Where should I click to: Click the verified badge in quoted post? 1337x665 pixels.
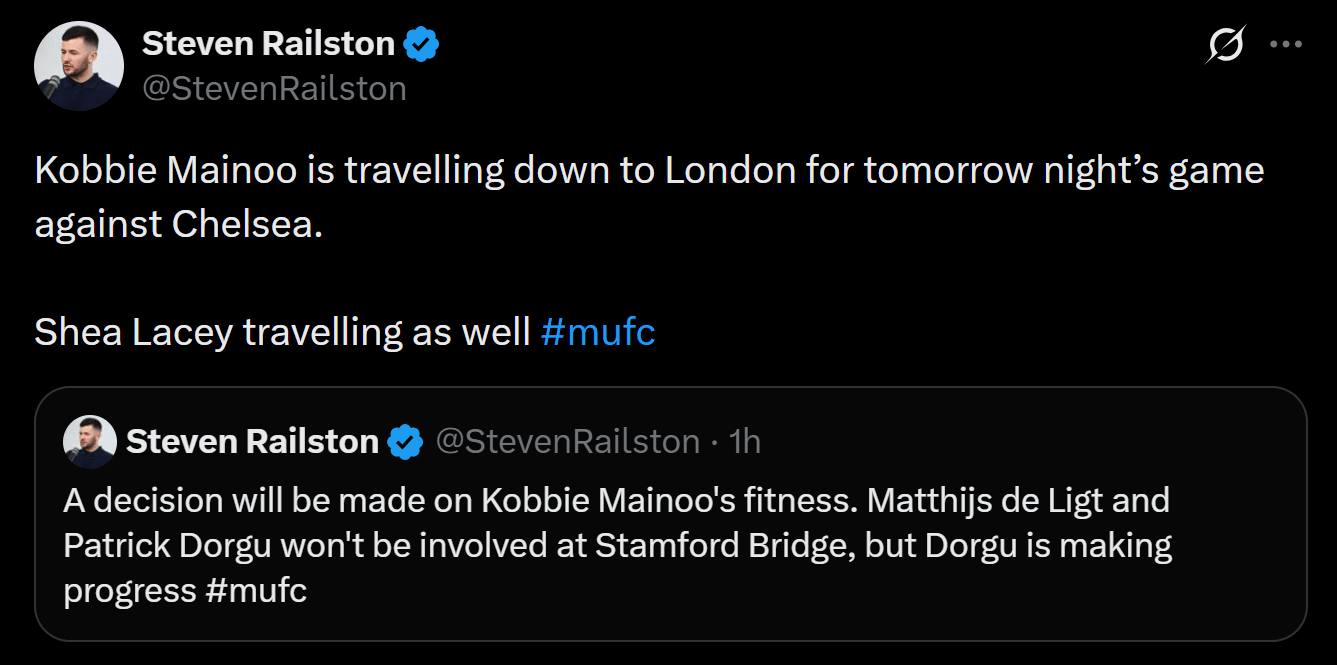click(x=405, y=442)
